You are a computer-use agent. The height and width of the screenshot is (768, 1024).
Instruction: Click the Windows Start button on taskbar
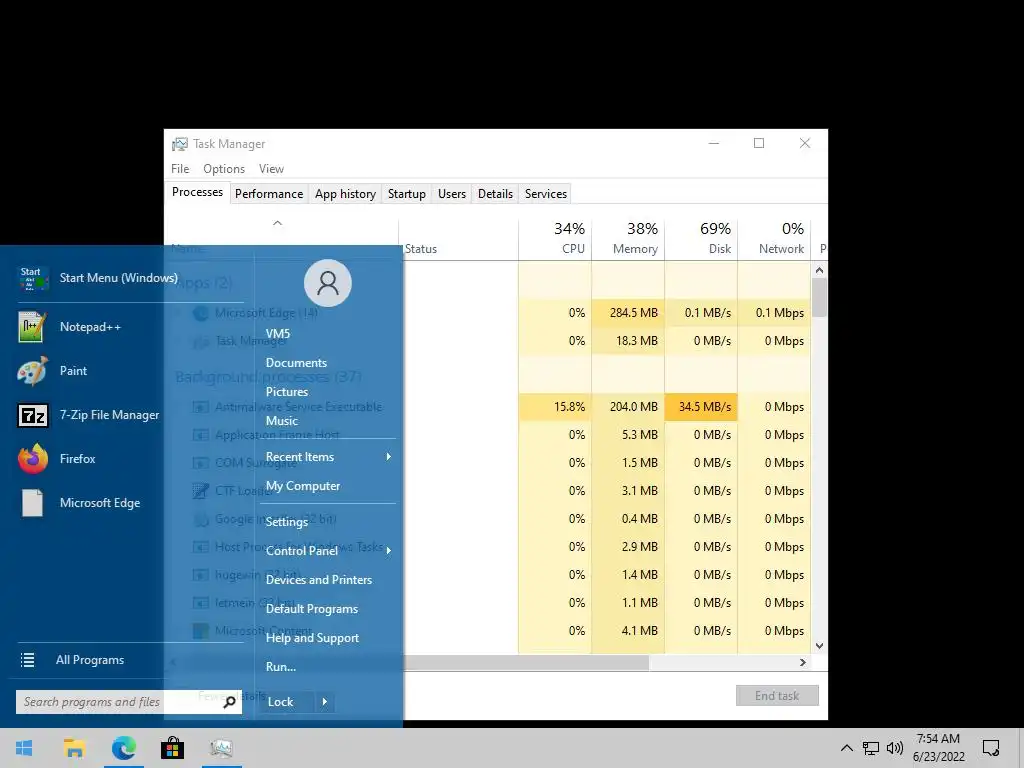(24, 748)
